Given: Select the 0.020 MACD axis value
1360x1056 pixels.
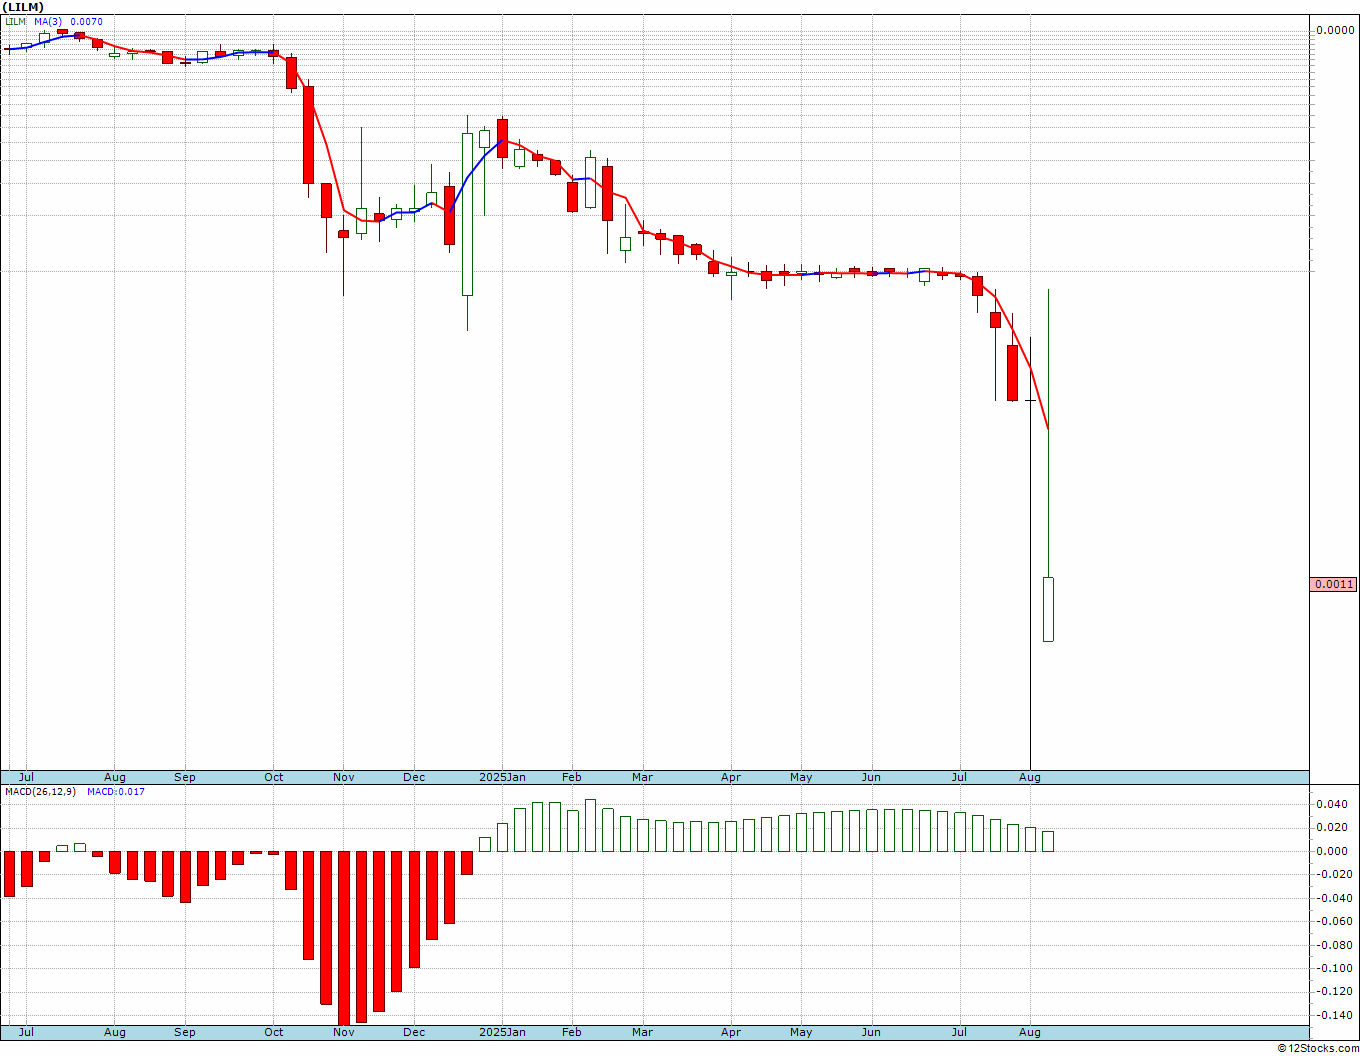Looking at the screenshot, I should pos(1332,827).
